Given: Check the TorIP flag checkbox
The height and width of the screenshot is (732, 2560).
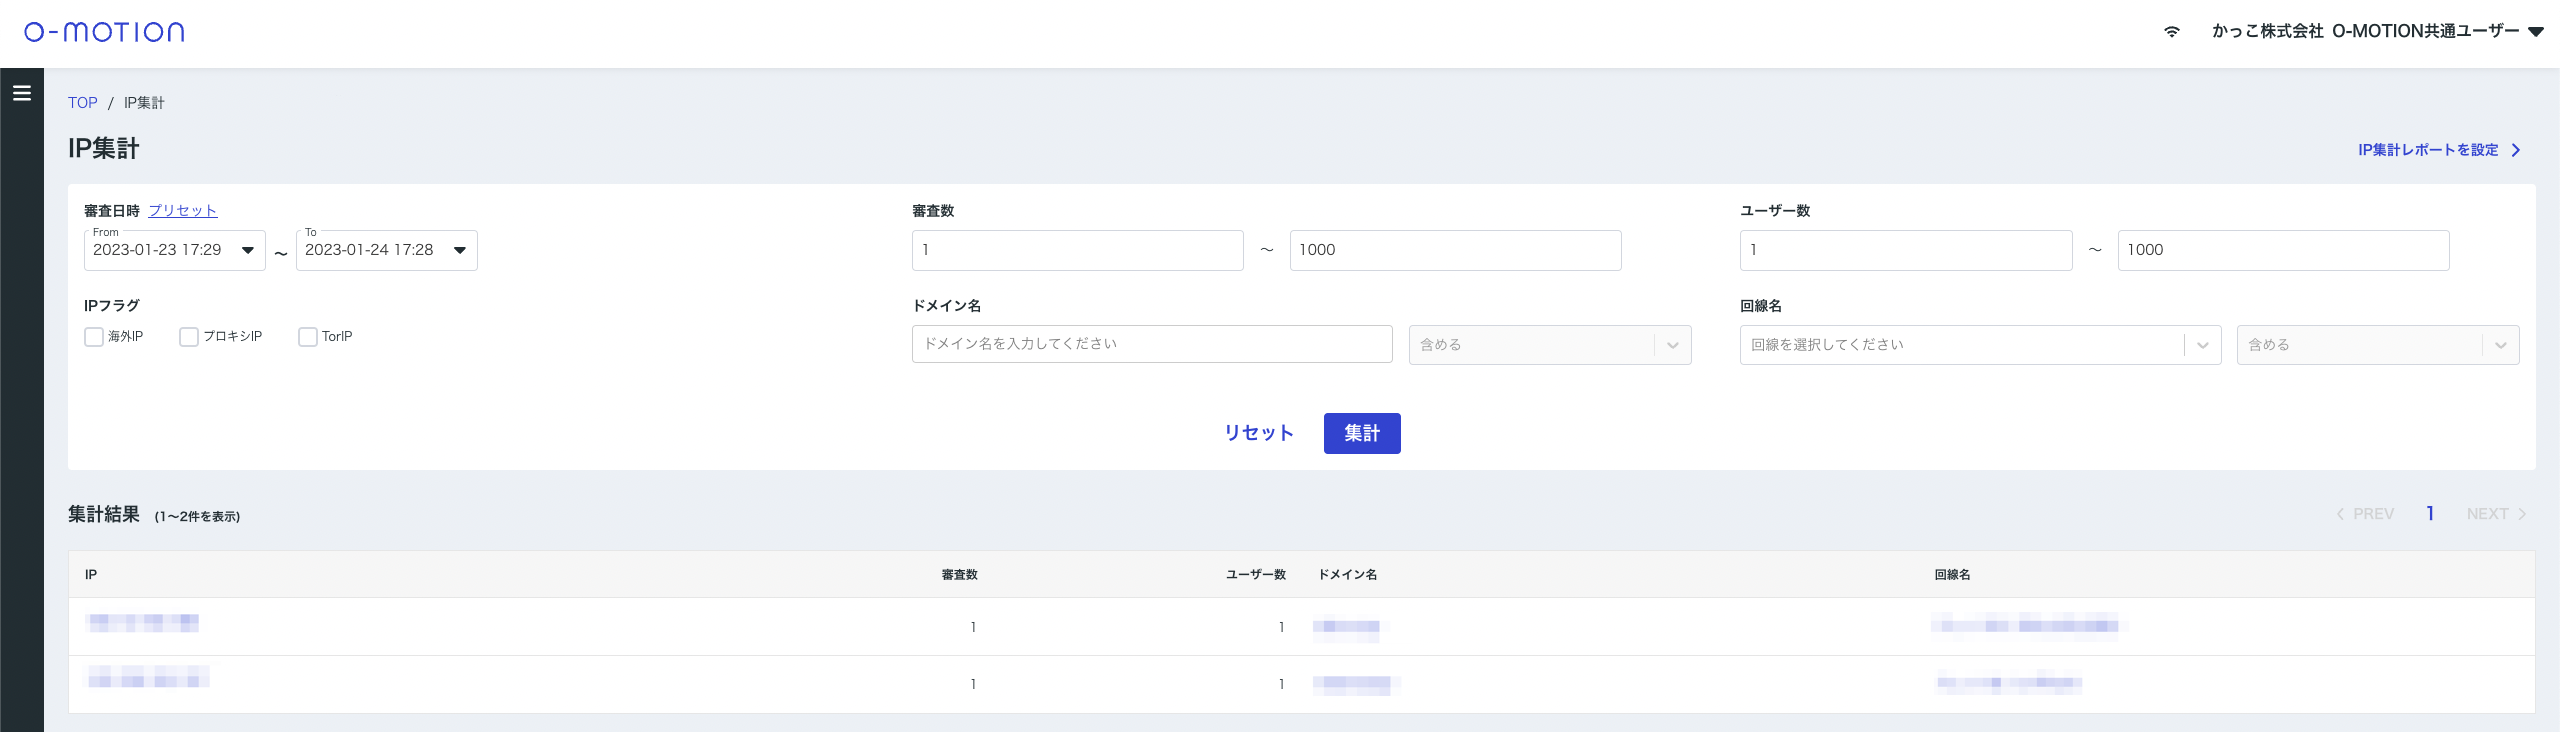Looking at the screenshot, I should coord(308,337).
